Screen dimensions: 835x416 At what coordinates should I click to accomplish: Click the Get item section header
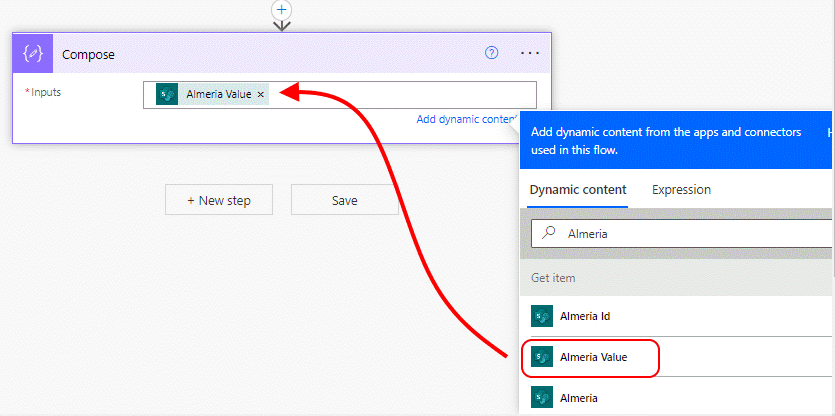pos(677,278)
